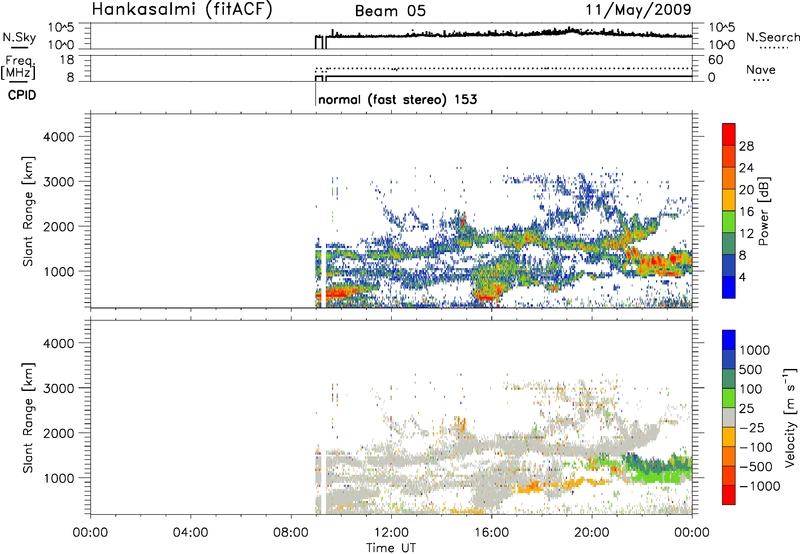
Task: Click the Velocity [m s-1] colorbar title
Action: 790,417
